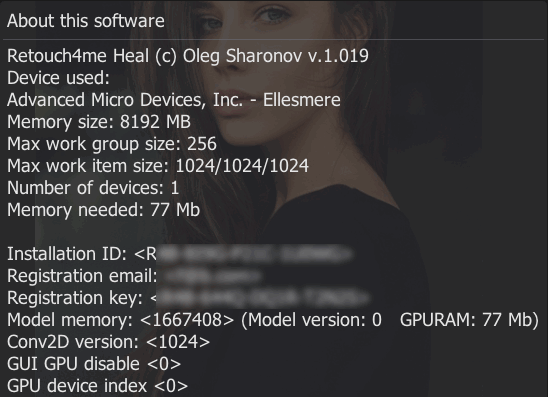Select Max work group size 256
Image resolution: width=548 pixels, height=397 pixels.
112,144
